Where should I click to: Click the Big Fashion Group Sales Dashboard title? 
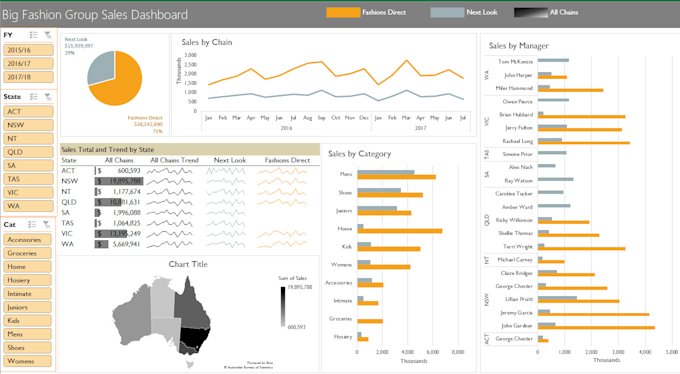[x=95, y=15]
